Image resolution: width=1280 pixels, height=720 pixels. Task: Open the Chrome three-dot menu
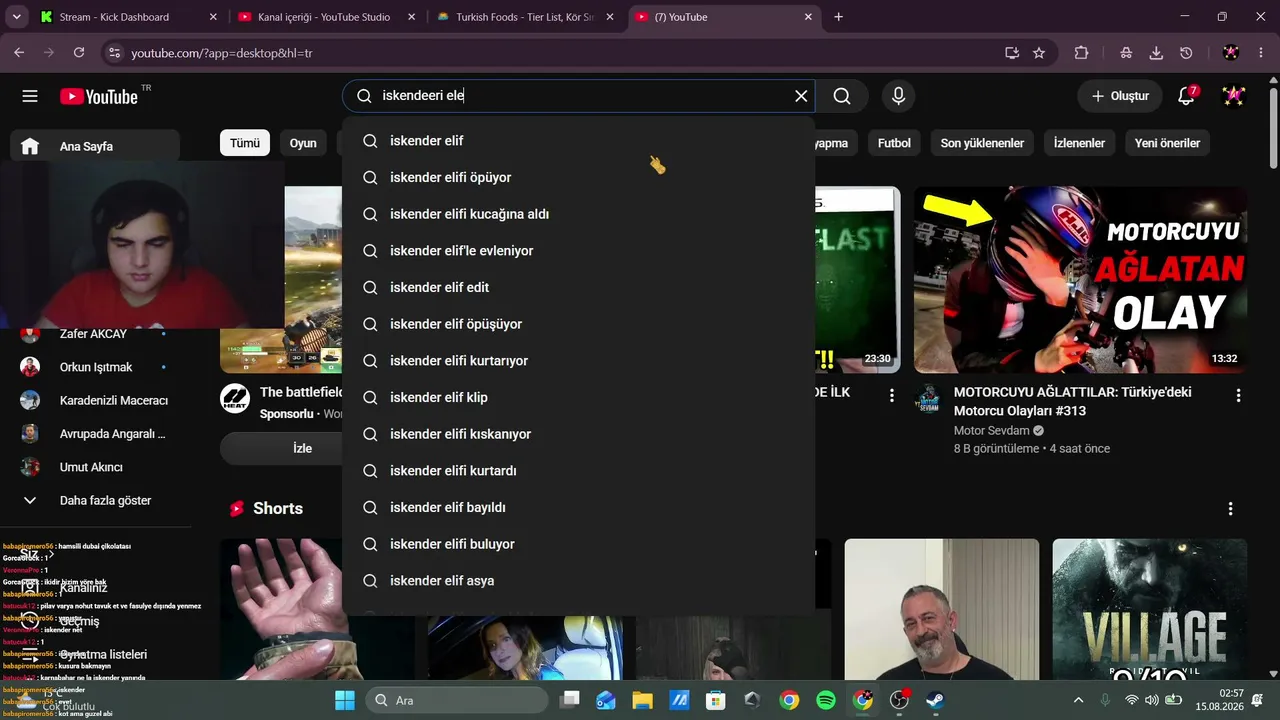pyautogui.click(x=1260, y=53)
